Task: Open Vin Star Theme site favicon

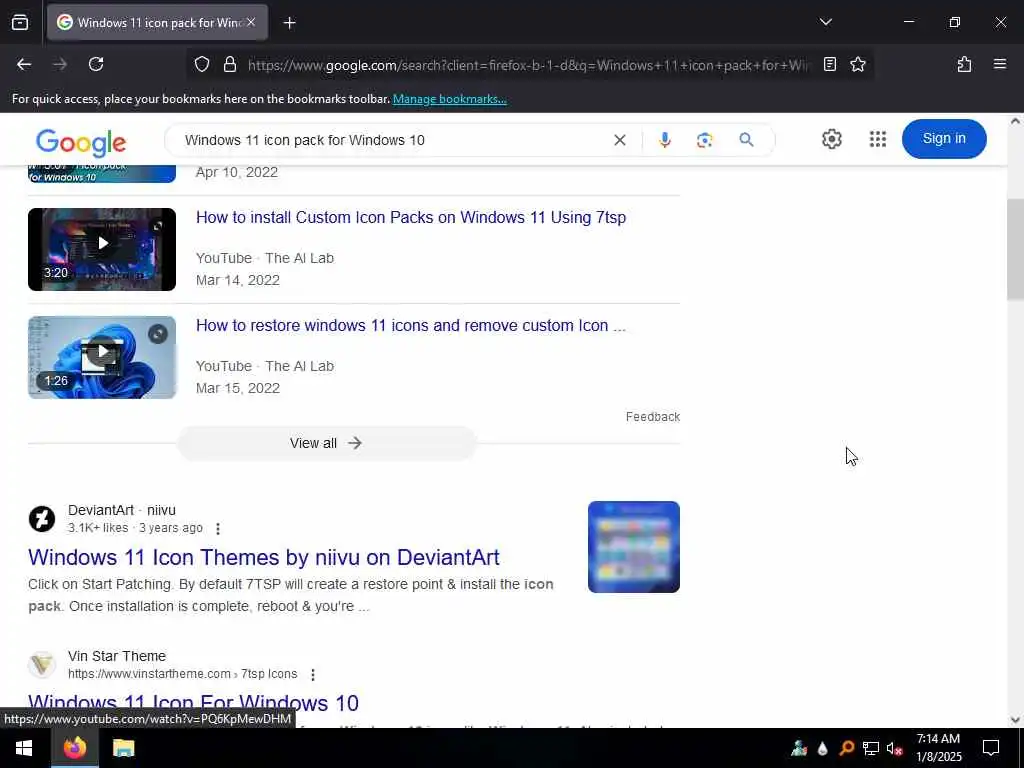Action: point(42,665)
